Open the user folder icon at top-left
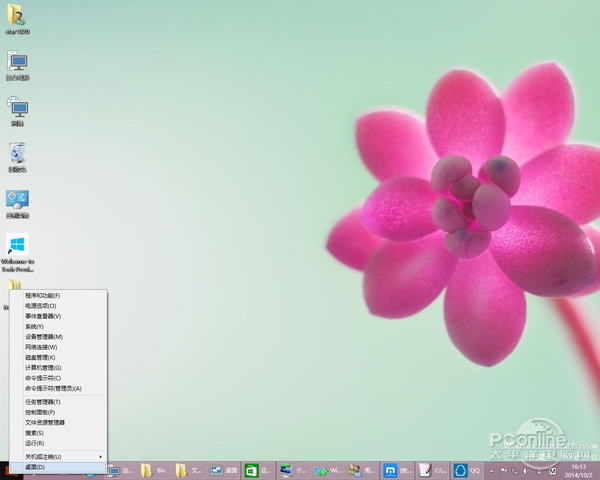The height and width of the screenshot is (480, 600). point(17,16)
